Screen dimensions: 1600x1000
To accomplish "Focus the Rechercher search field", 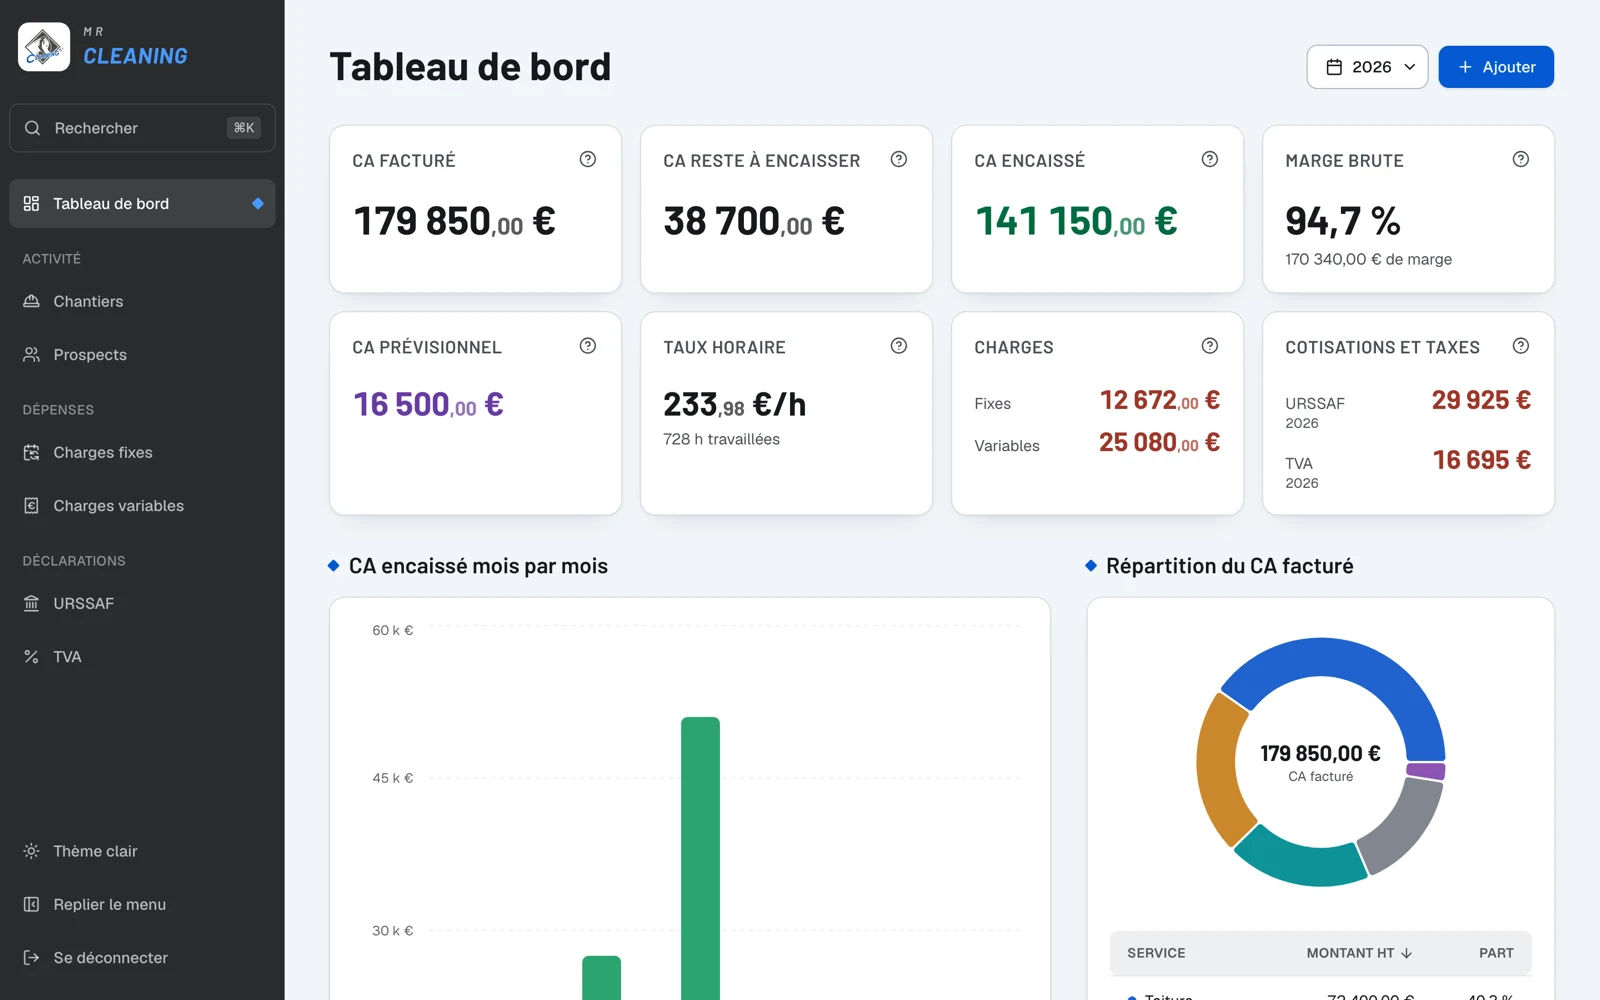I will (x=142, y=128).
